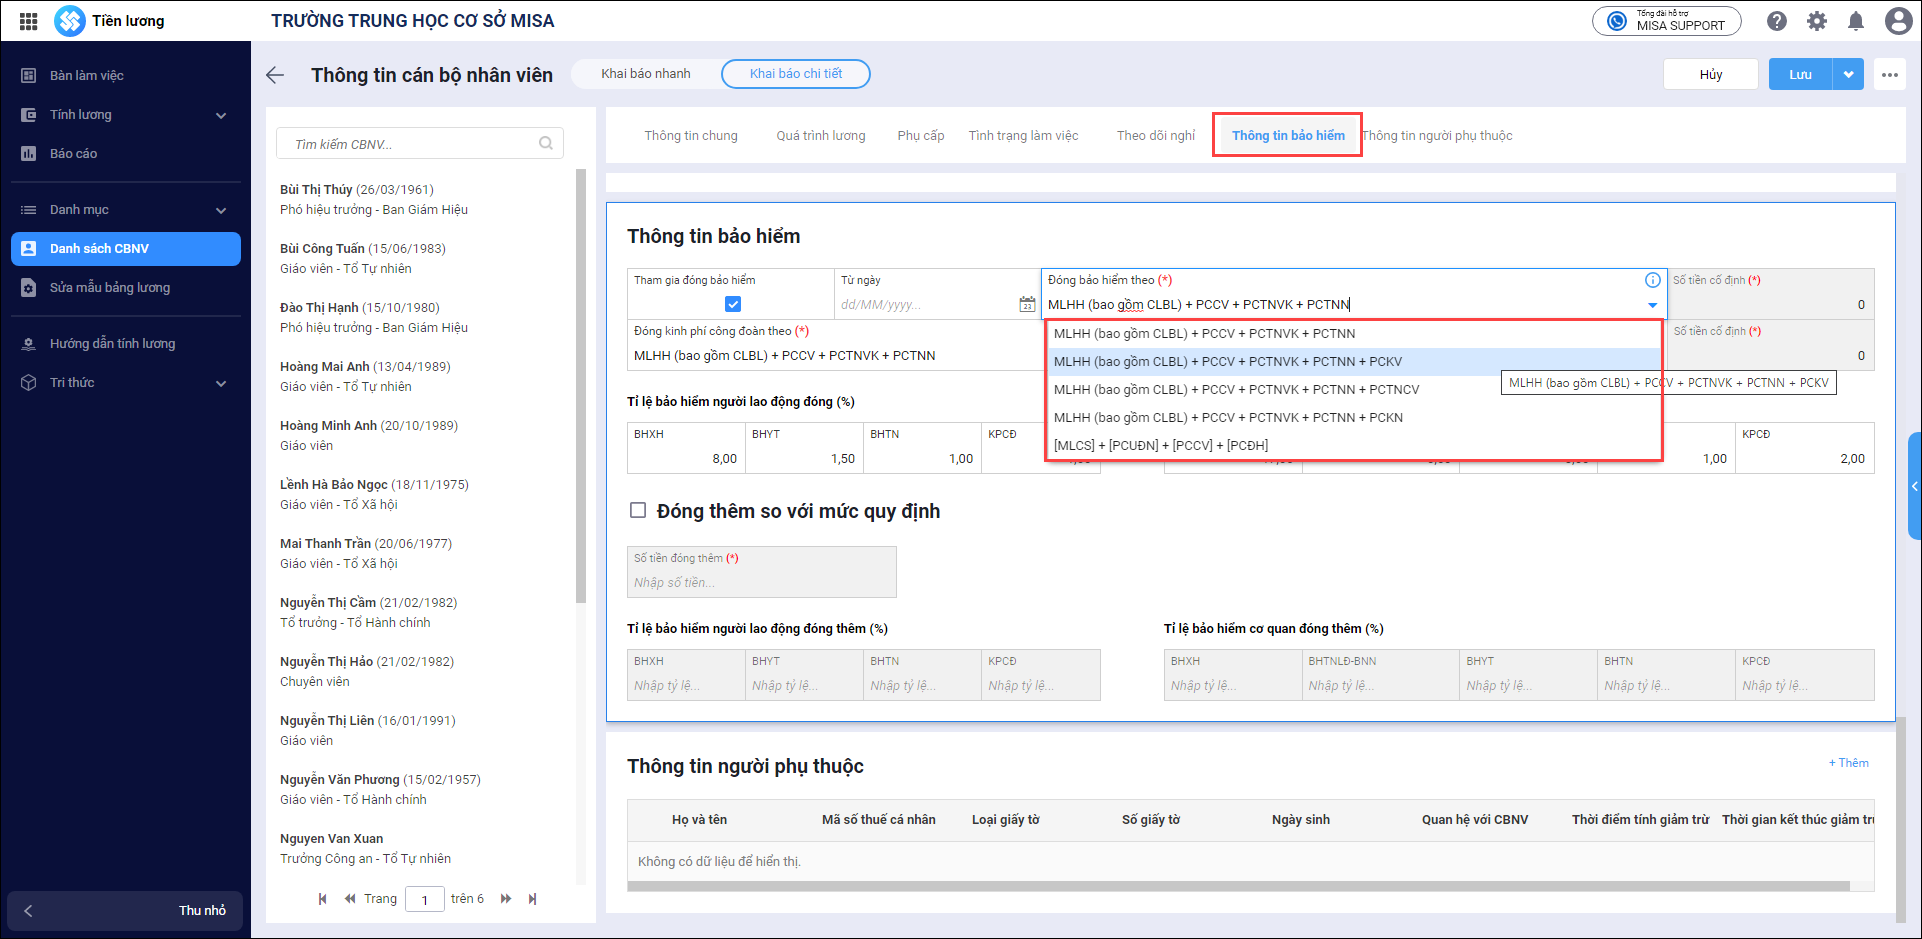
Task: Open the Thông tin bảo hiểm tab
Action: (1288, 136)
